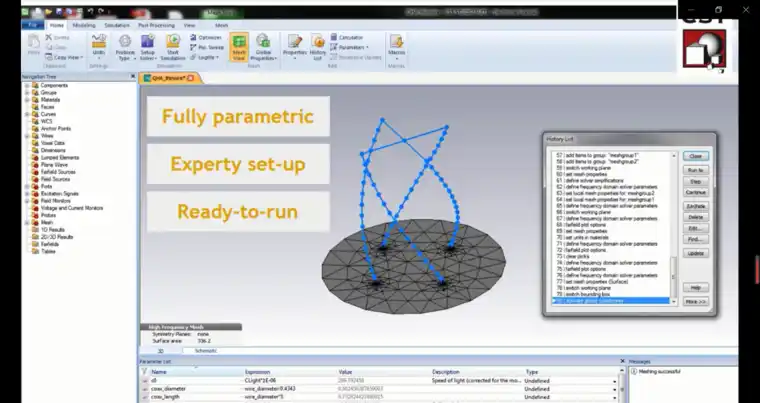Expand the Components tree node
This screenshot has height=403, width=760.
click(x=27, y=85)
